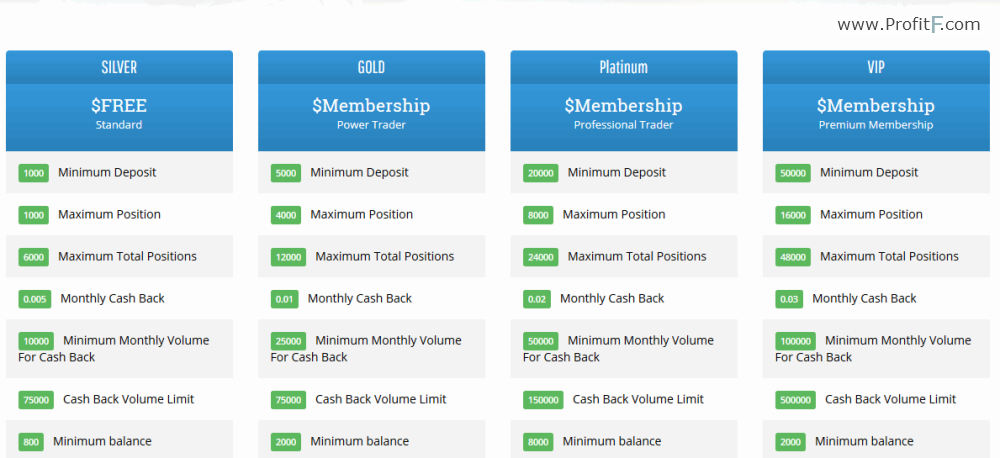Click the SILVER plan header

pyautogui.click(x=119, y=67)
